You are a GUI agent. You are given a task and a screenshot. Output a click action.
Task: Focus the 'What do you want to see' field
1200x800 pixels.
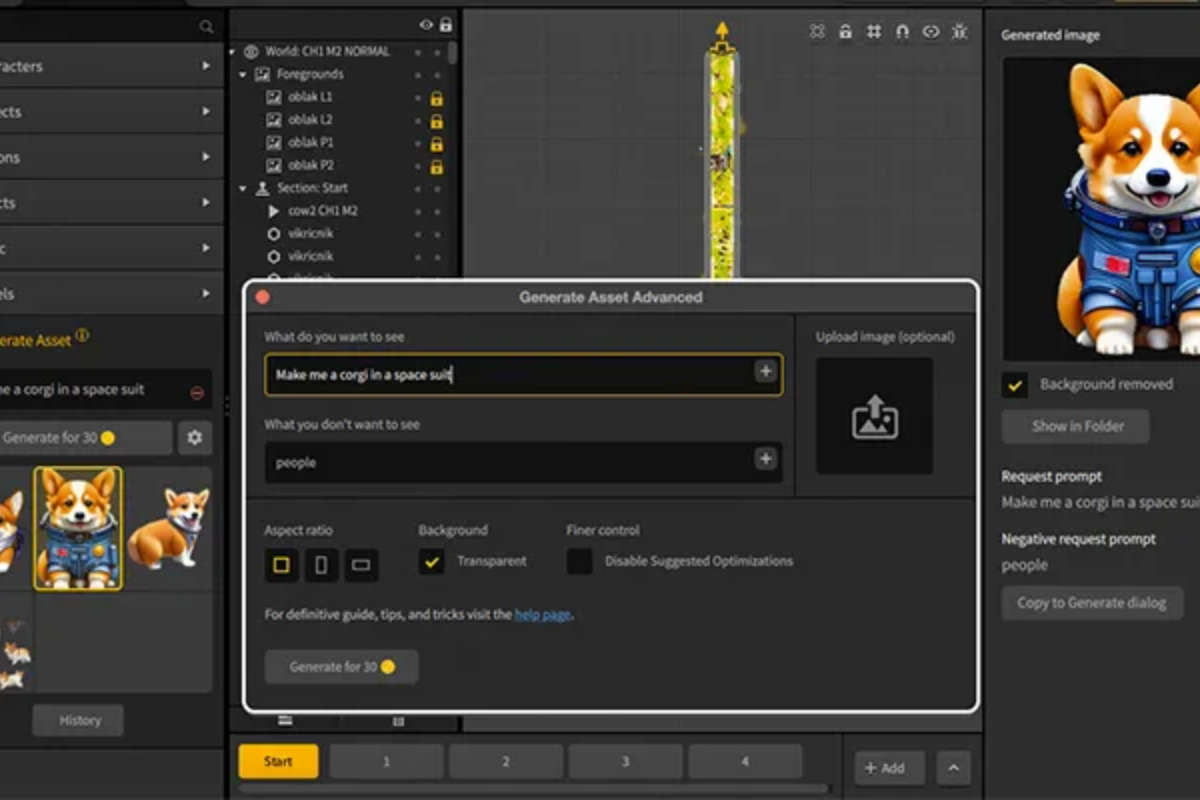click(524, 374)
